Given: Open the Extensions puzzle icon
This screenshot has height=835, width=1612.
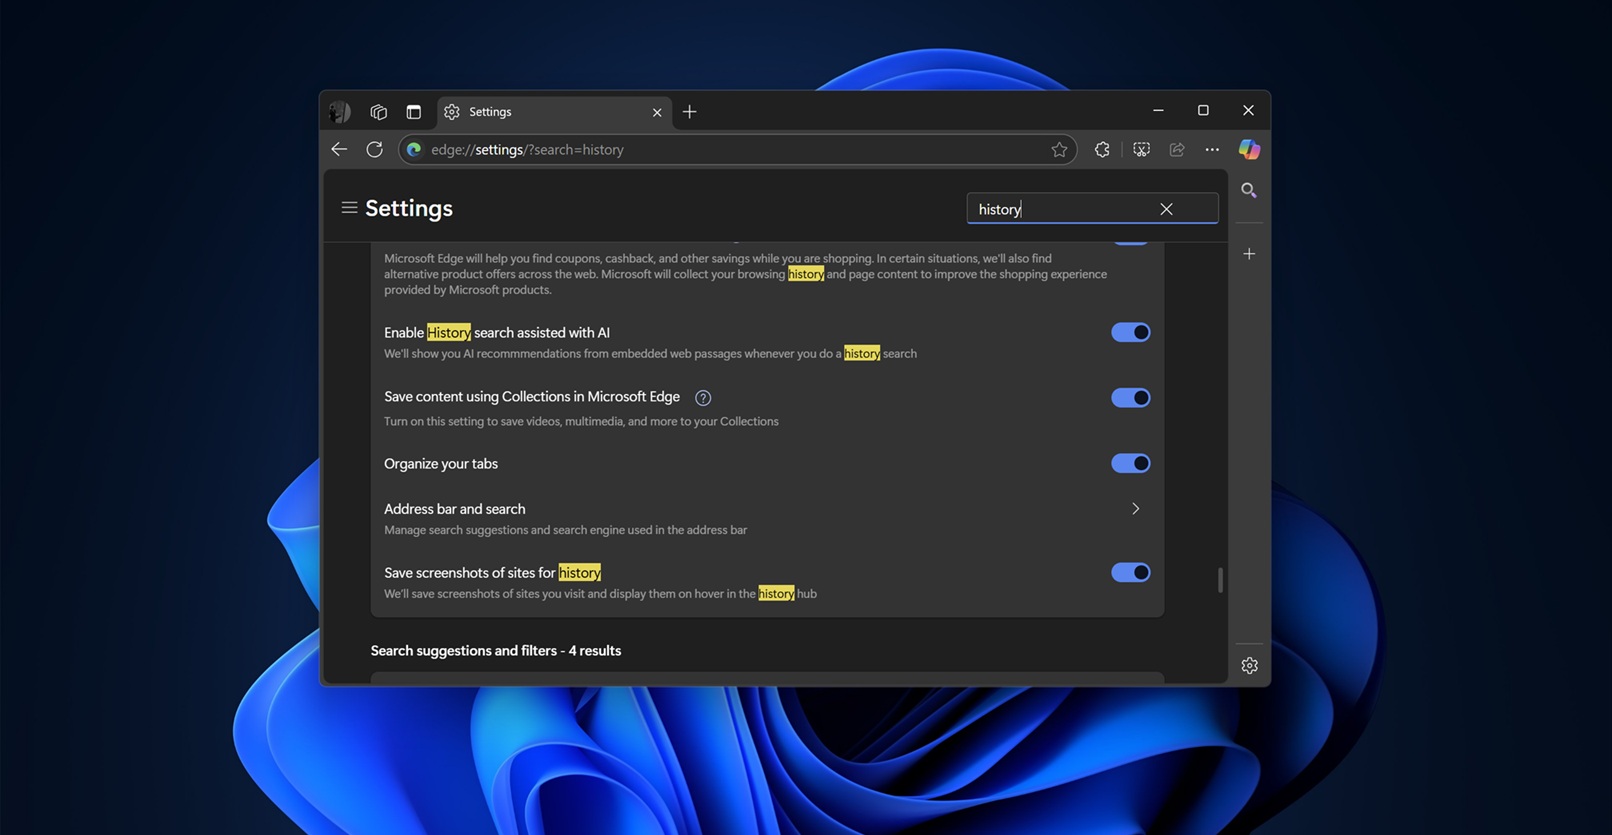Looking at the screenshot, I should click(1102, 149).
